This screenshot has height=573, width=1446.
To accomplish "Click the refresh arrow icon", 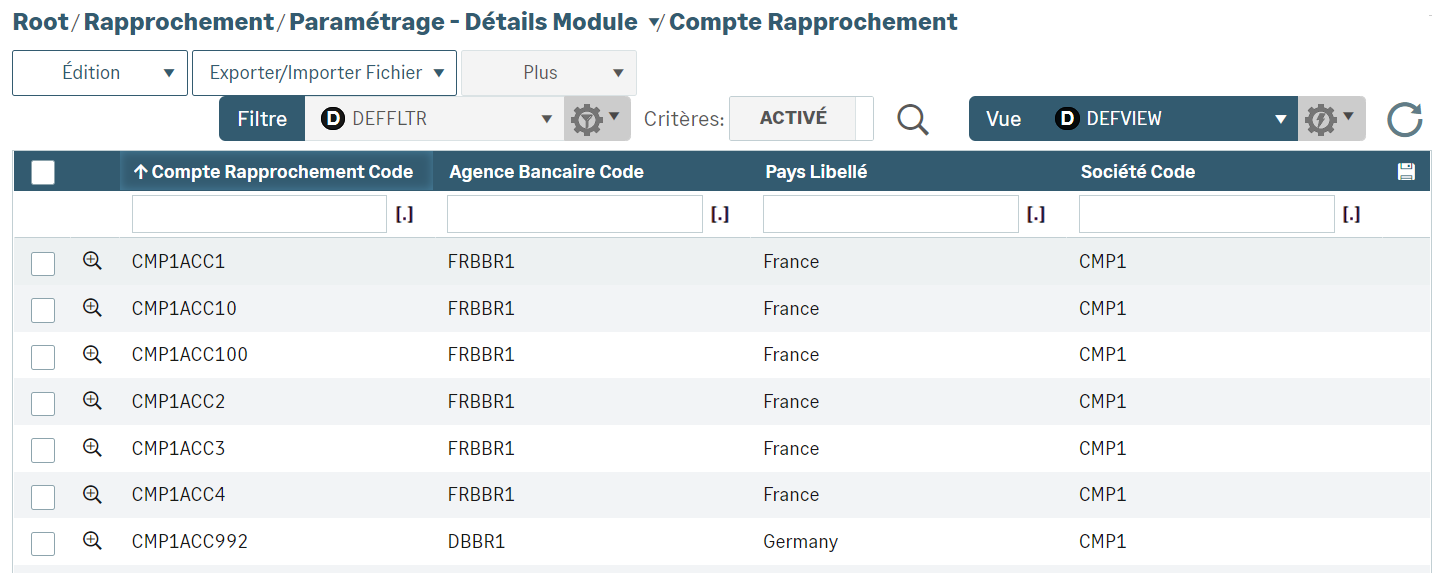I will [1404, 119].
